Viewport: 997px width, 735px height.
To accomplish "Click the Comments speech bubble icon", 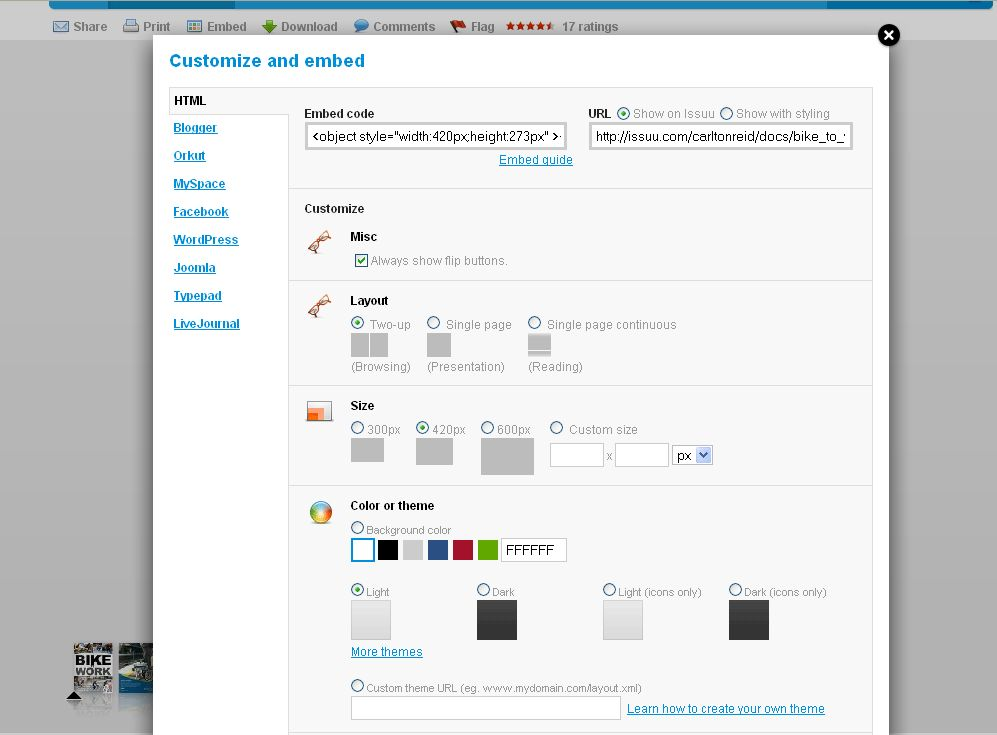I will [361, 26].
